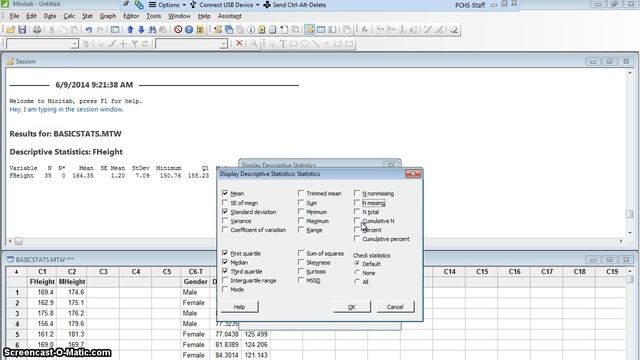Click the Find binoculars icon

pyautogui.click(x=152, y=29)
